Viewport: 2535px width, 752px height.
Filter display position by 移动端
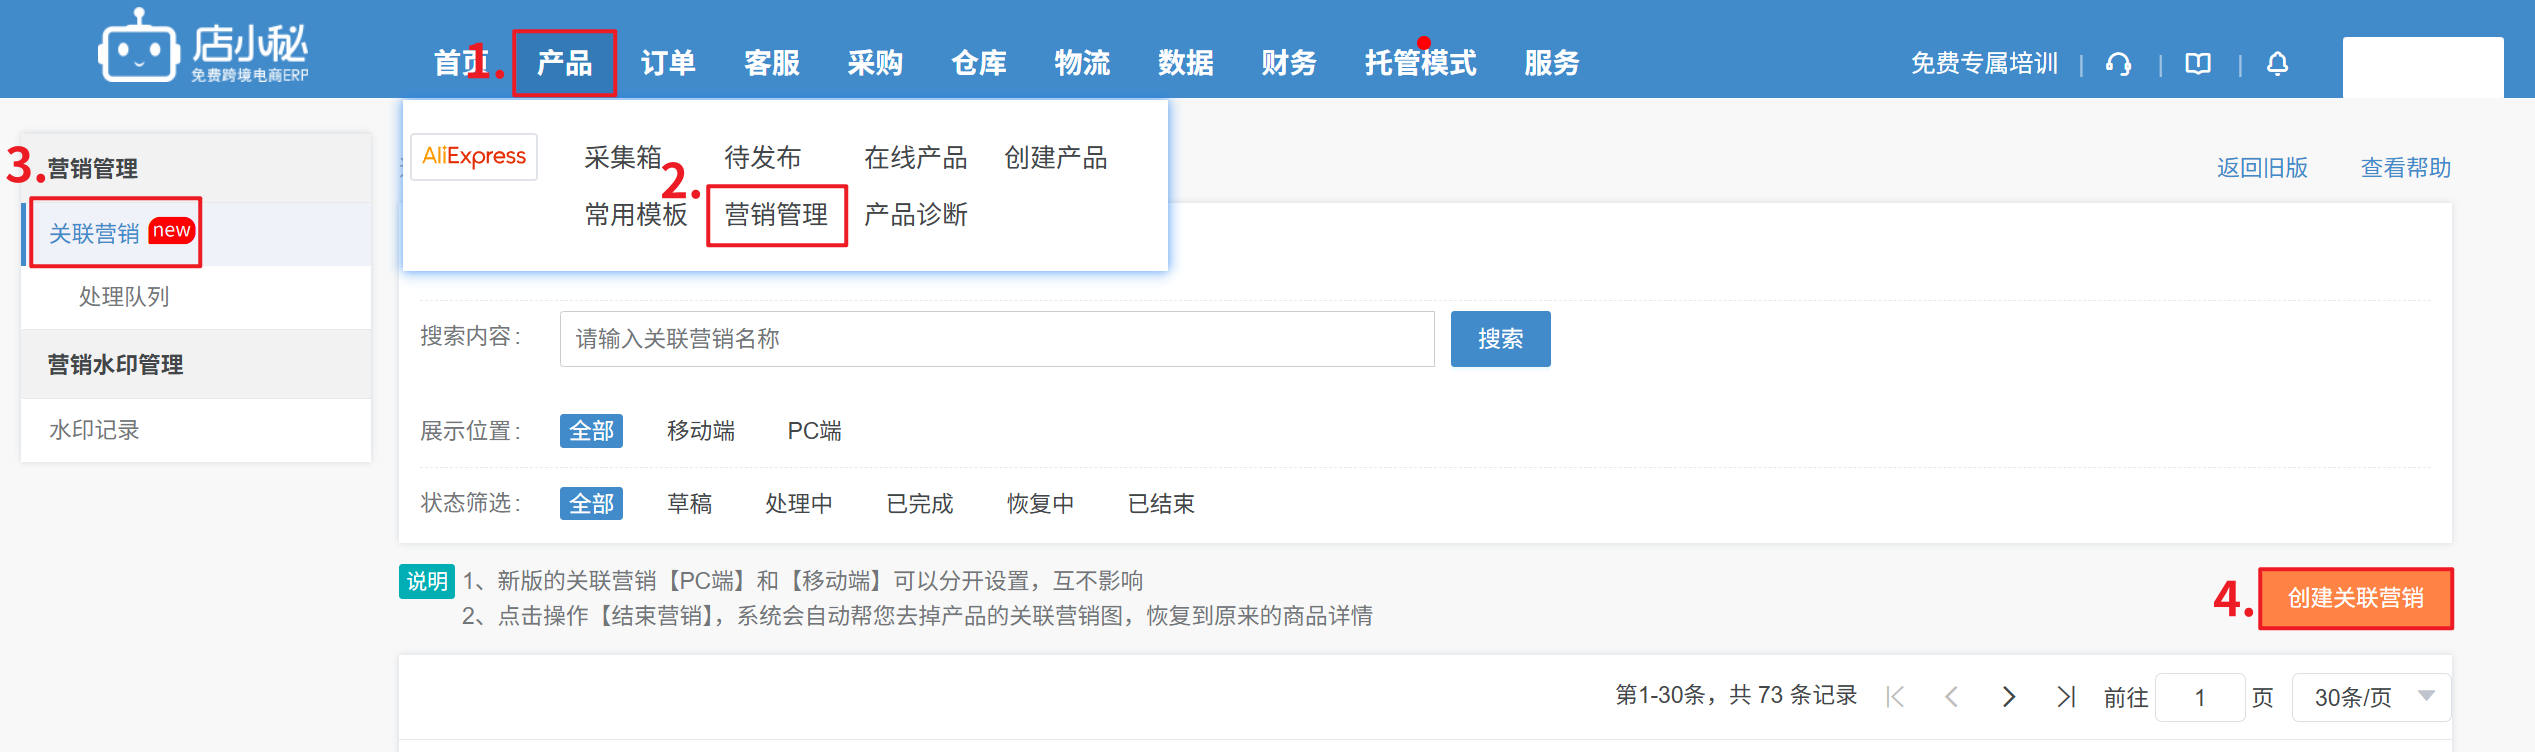[700, 431]
